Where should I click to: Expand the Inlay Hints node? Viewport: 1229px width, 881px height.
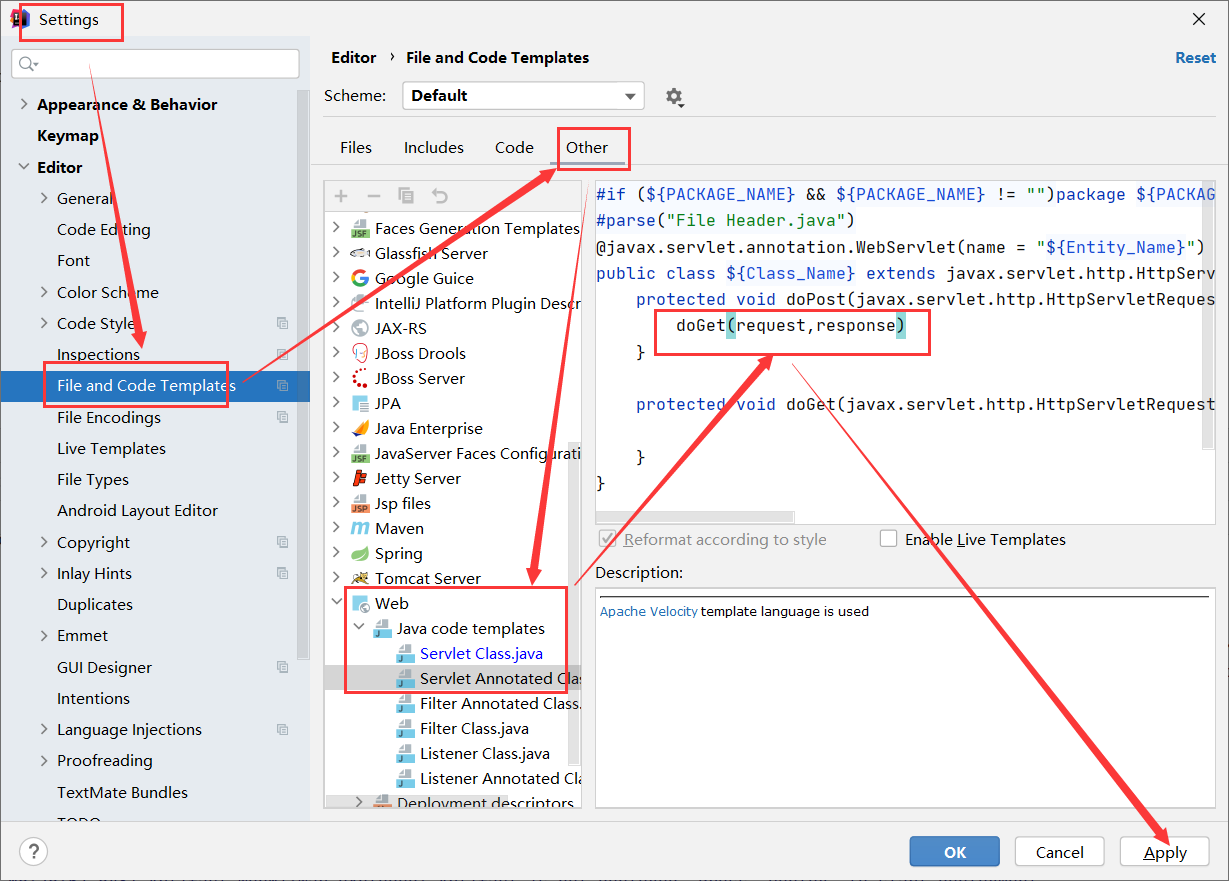(x=44, y=573)
